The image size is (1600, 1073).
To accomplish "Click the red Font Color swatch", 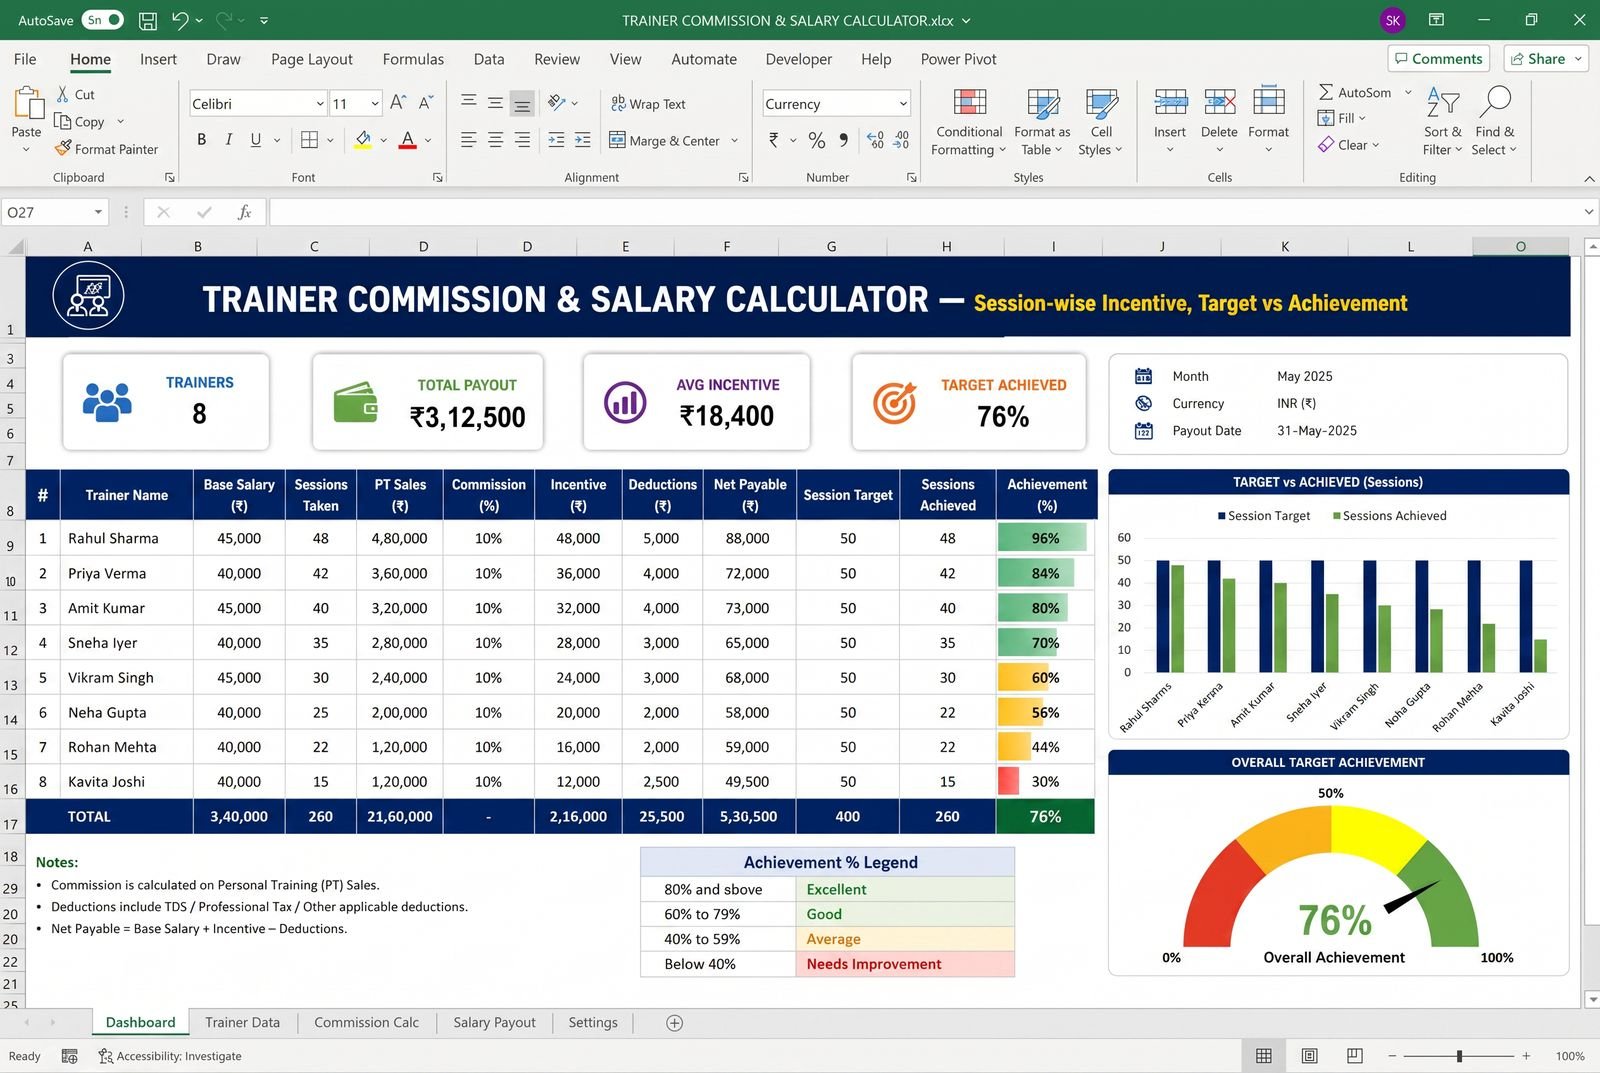I will (x=407, y=140).
